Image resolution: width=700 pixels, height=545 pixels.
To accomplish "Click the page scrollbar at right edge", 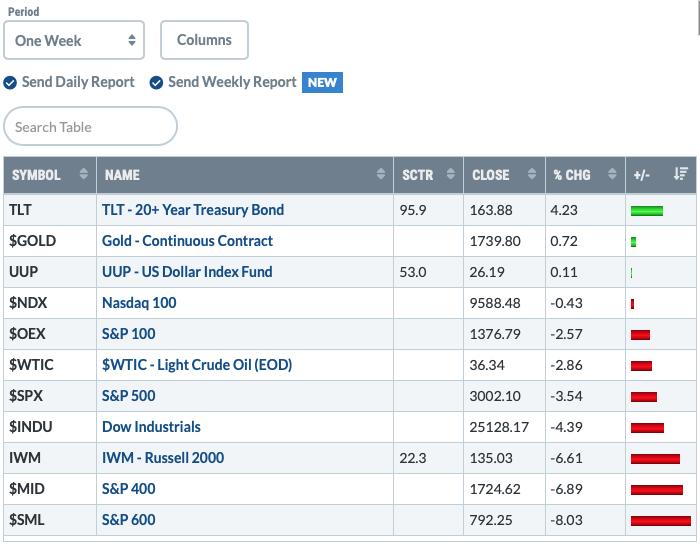I will pos(698,17).
